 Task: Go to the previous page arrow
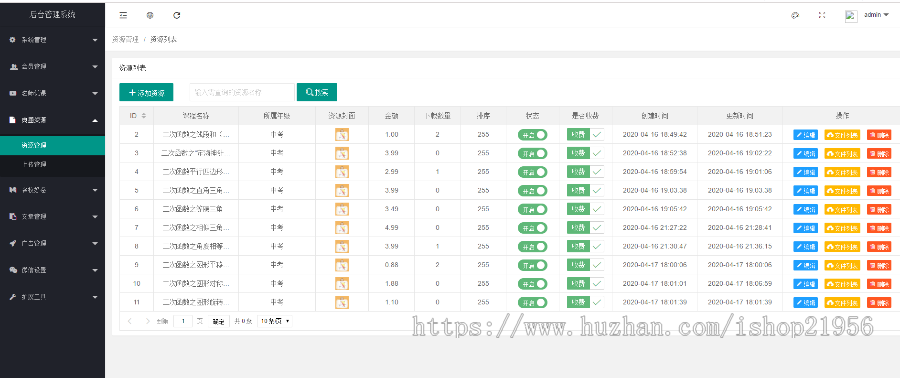coord(130,321)
